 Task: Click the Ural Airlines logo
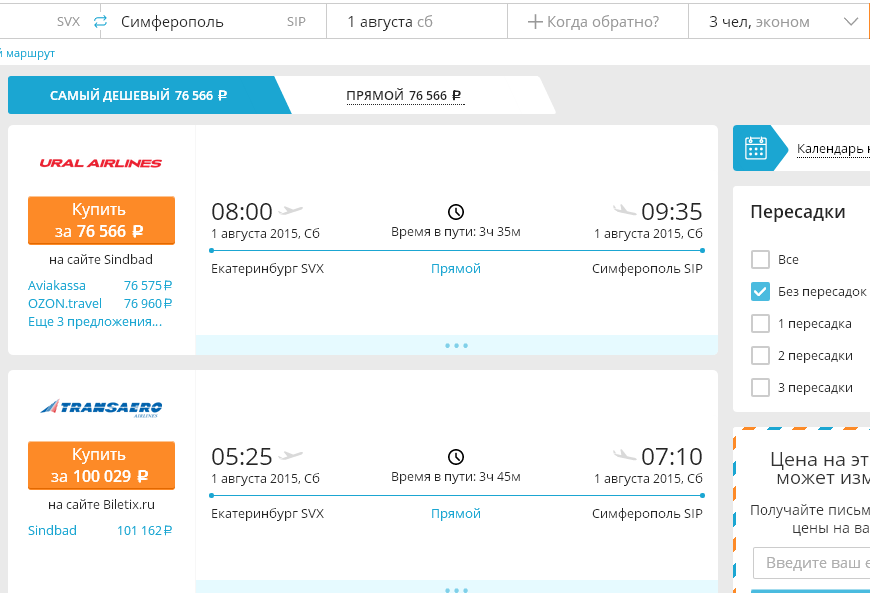point(100,163)
